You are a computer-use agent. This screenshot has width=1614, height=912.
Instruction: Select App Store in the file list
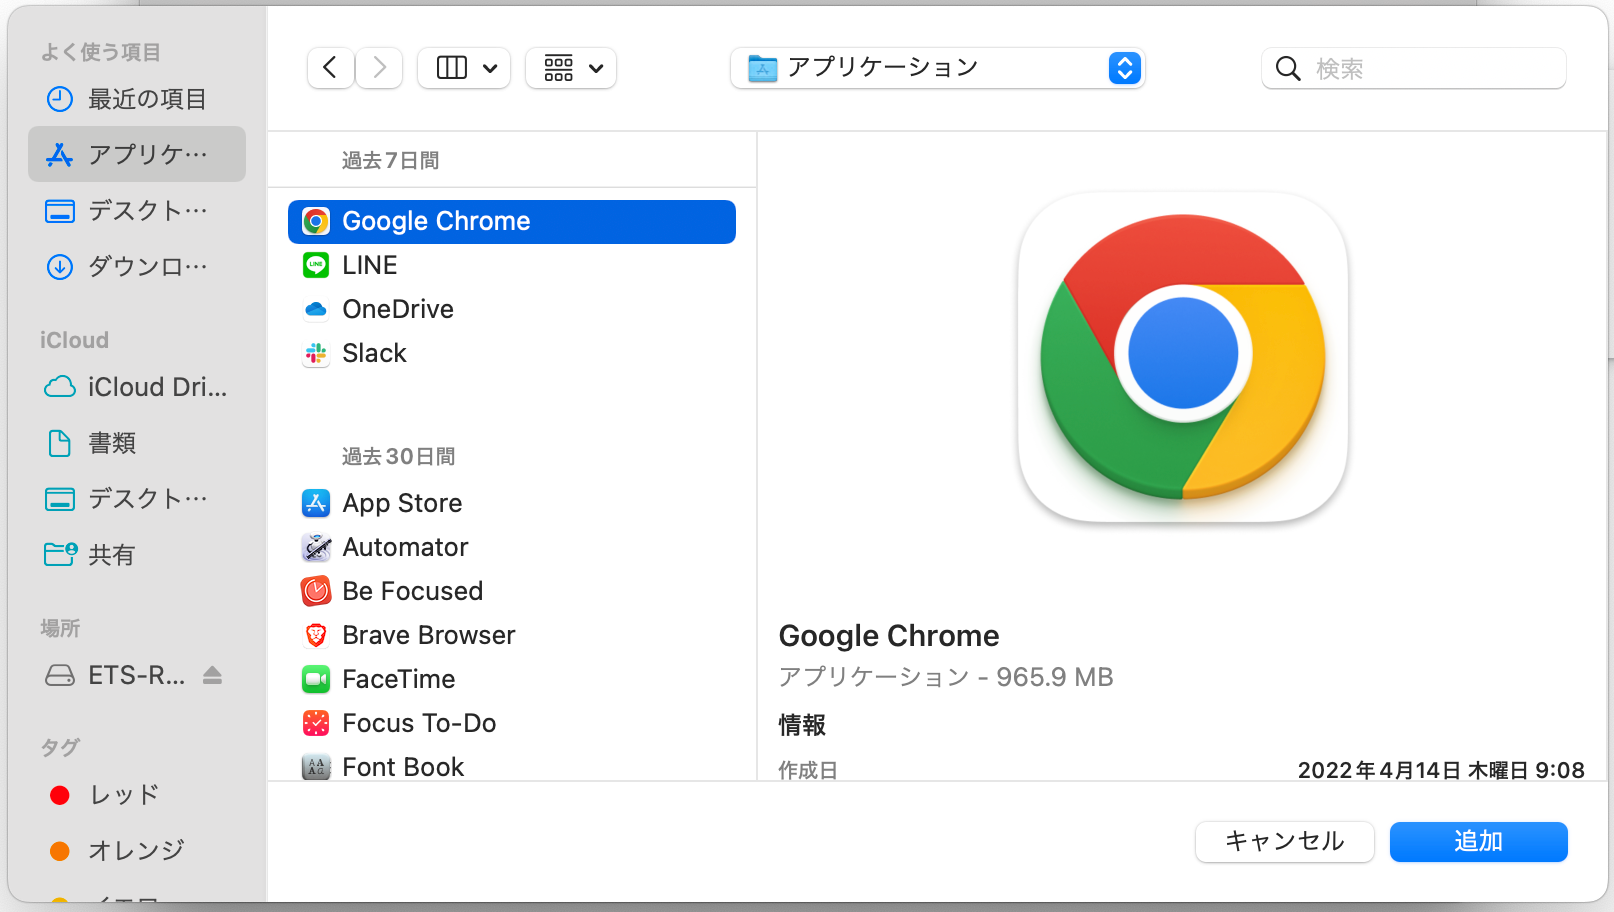click(x=512, y=503)
